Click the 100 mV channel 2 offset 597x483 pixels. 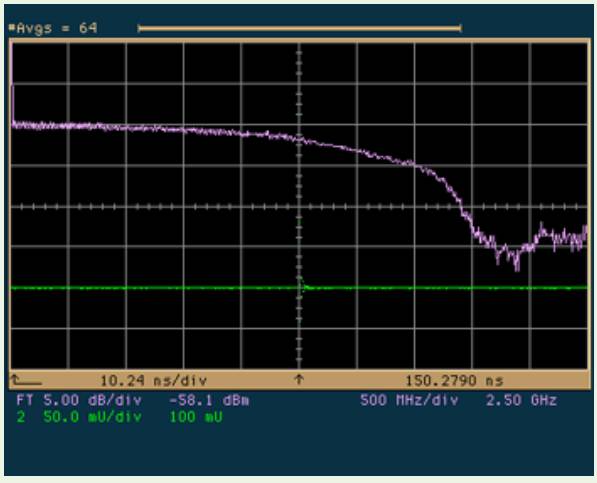tap(196, 417)
